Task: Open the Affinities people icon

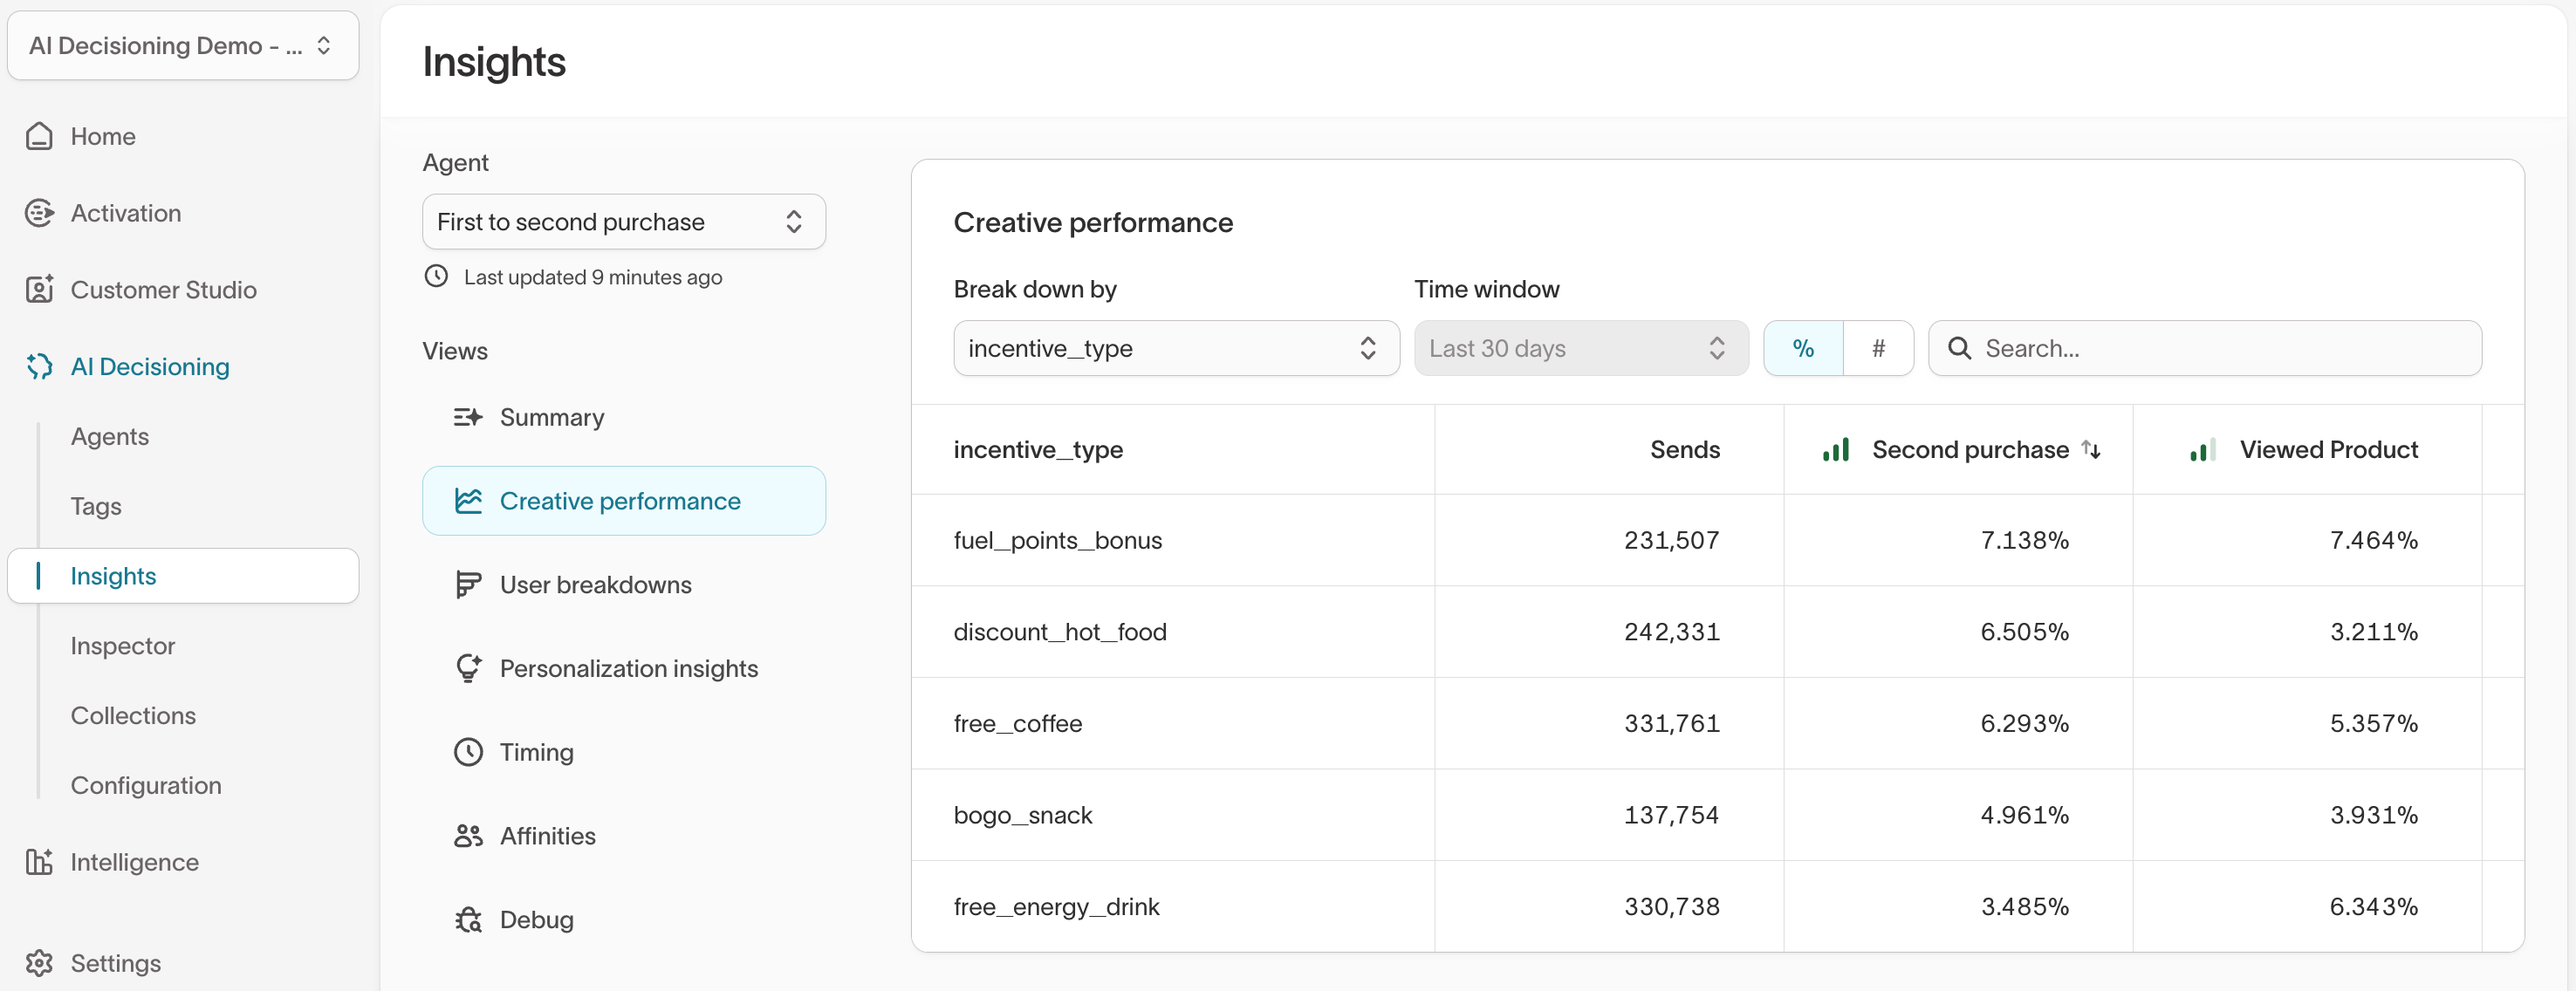Action: pyautogui.click(x=468, y=836)
